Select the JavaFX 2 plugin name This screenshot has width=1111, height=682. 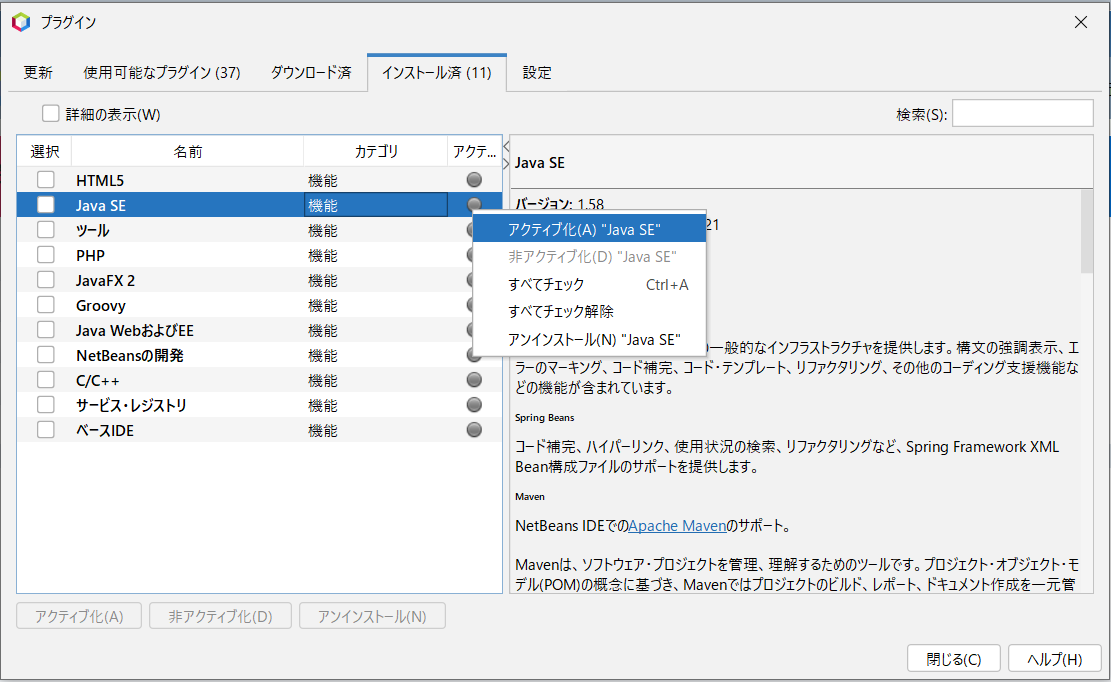[105, 280]
